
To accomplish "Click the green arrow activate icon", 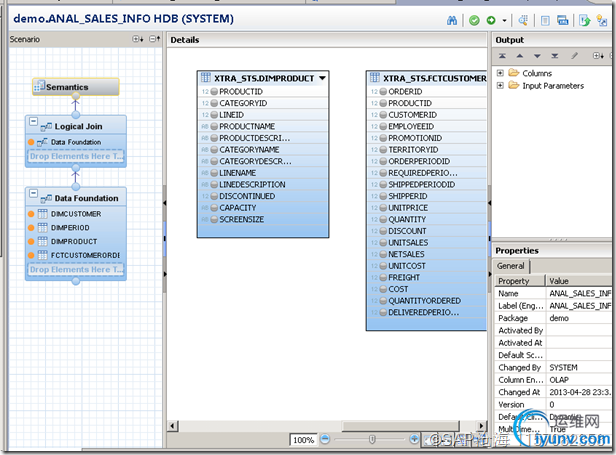I will click(491, 19).
